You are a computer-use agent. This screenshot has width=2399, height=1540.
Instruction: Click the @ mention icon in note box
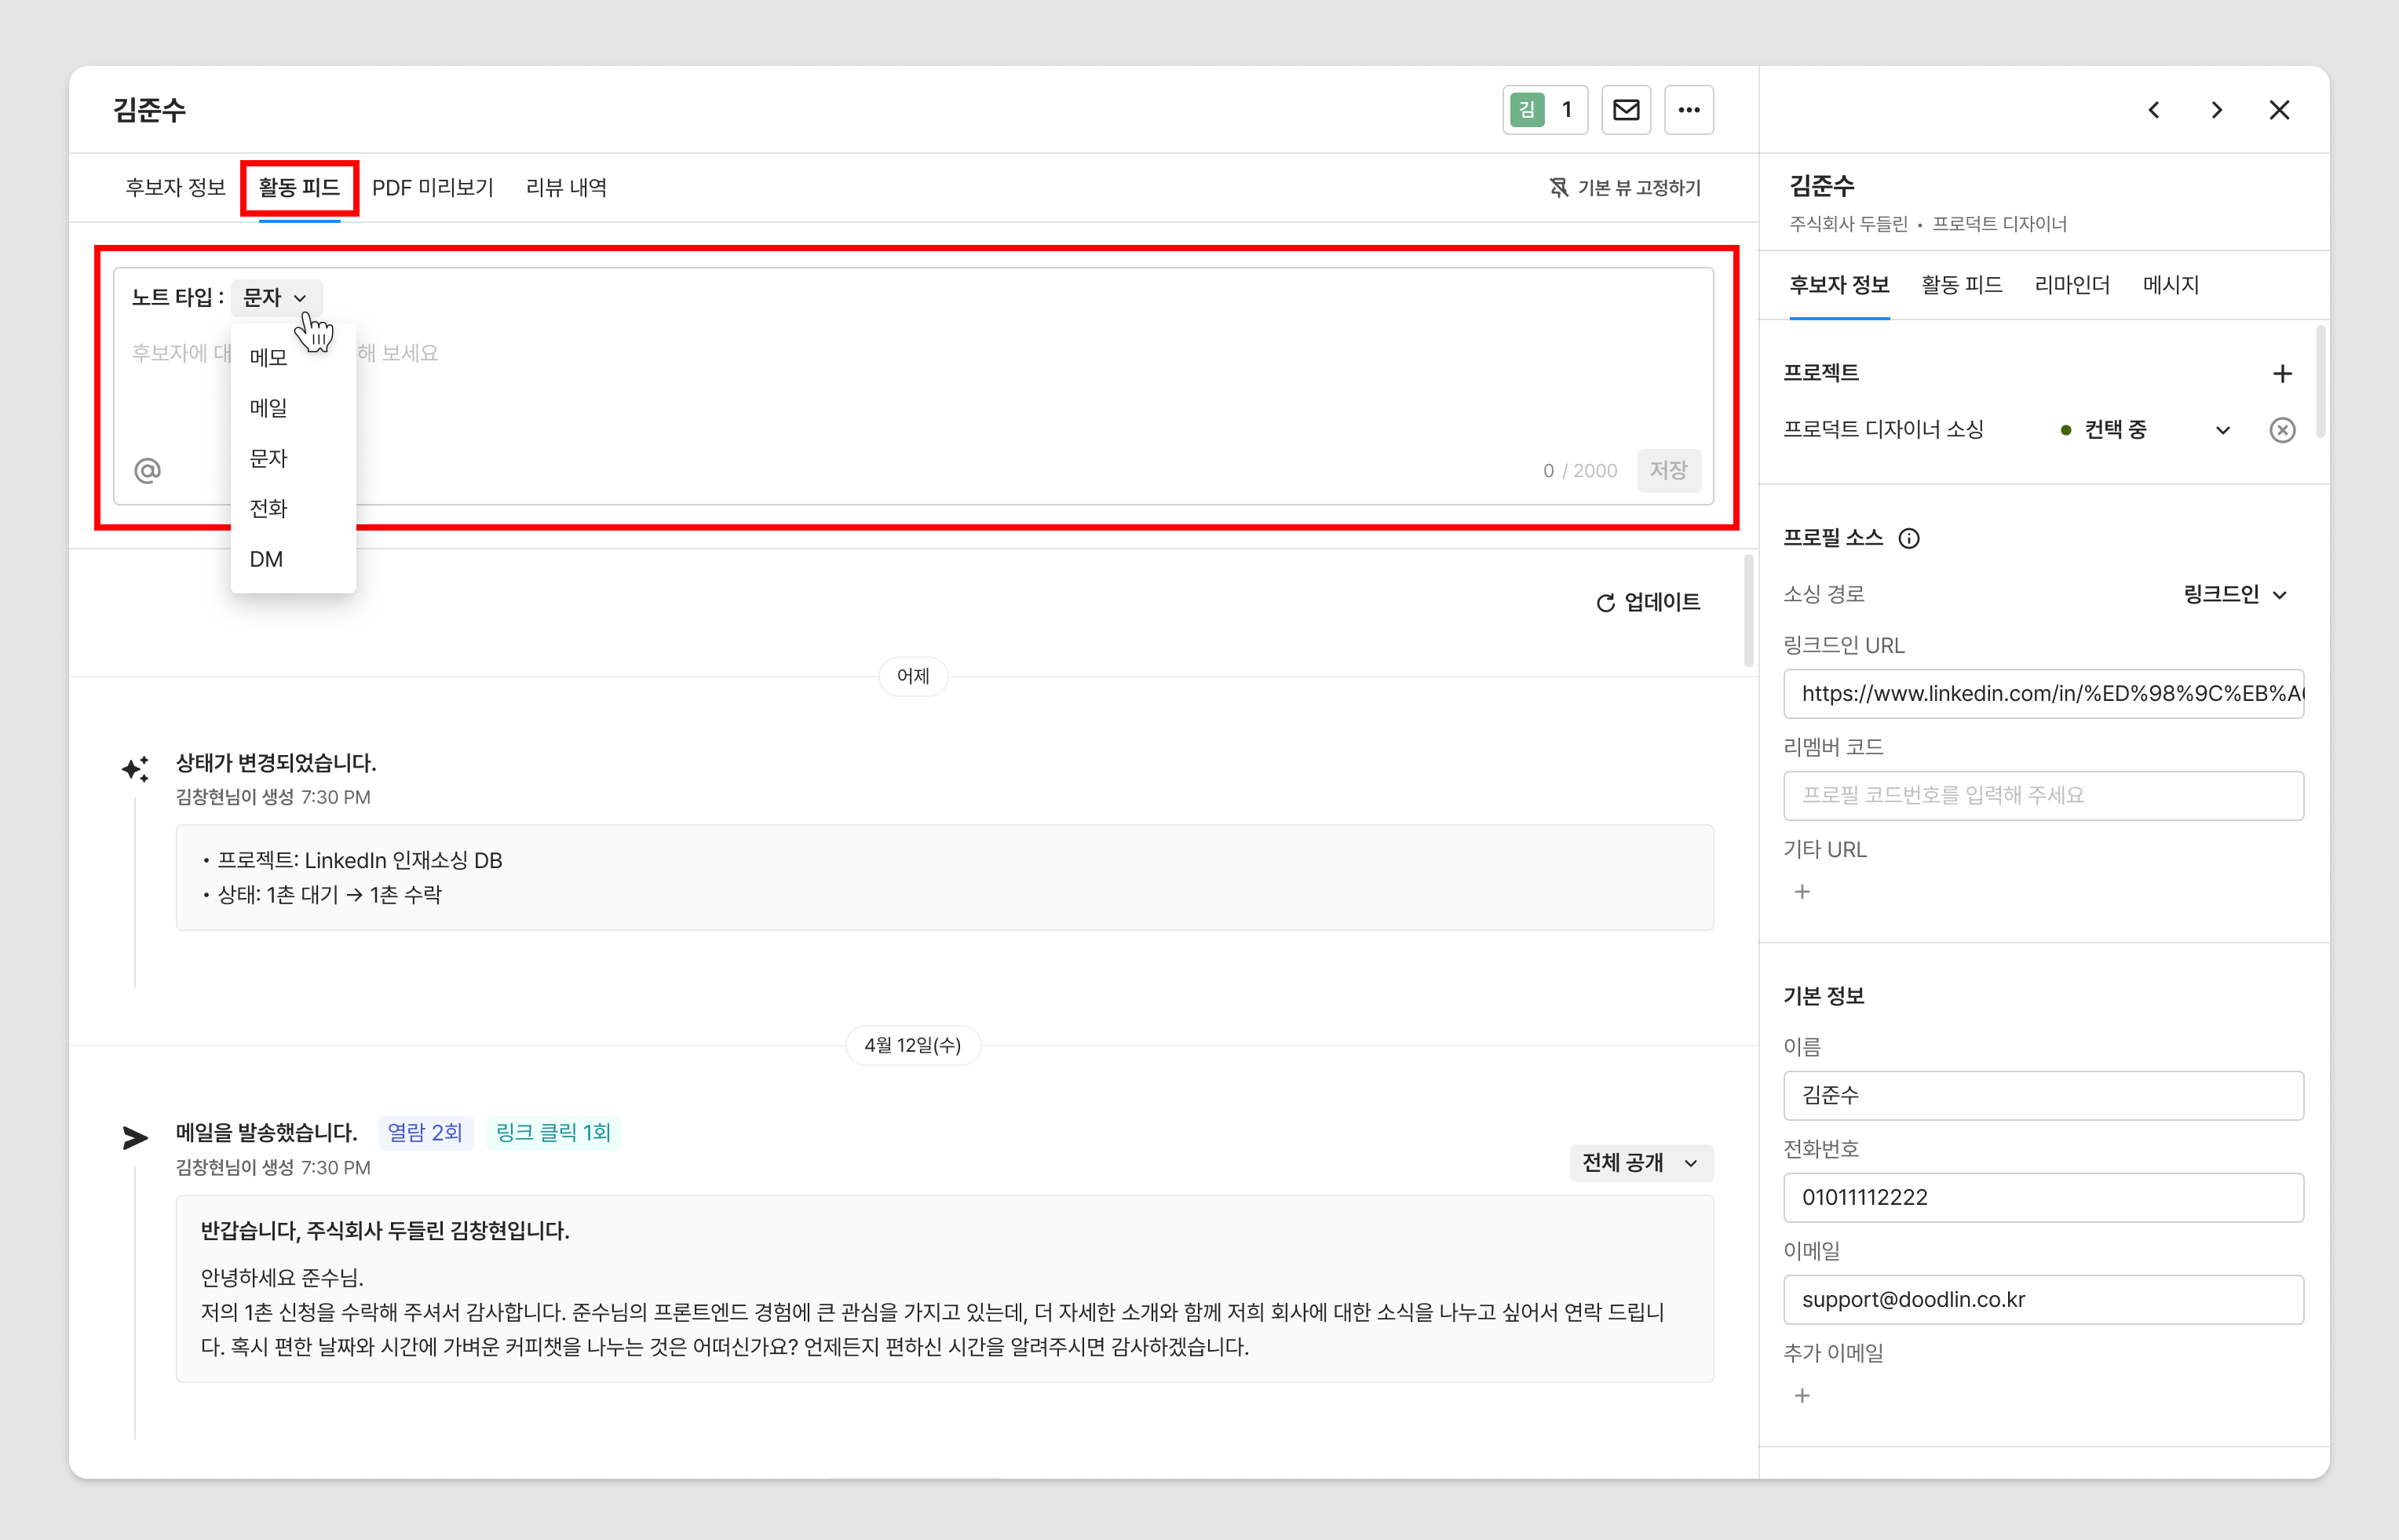point(147,470)
